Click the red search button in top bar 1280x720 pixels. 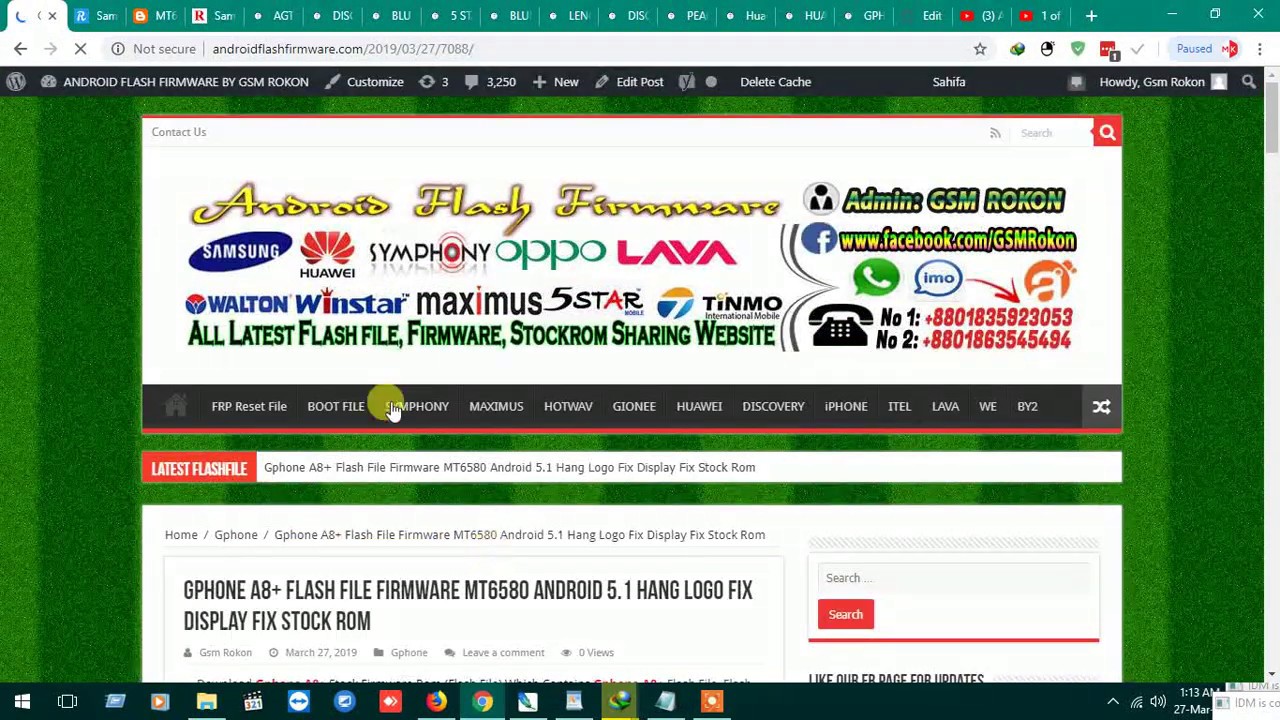1107,133
